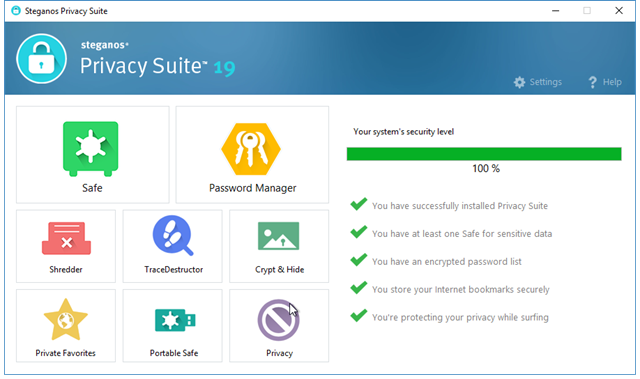The height and width of the screenshot is (379, 640).
Task: Select 'protecting your privacy while surfing' item
Action: 460,317
